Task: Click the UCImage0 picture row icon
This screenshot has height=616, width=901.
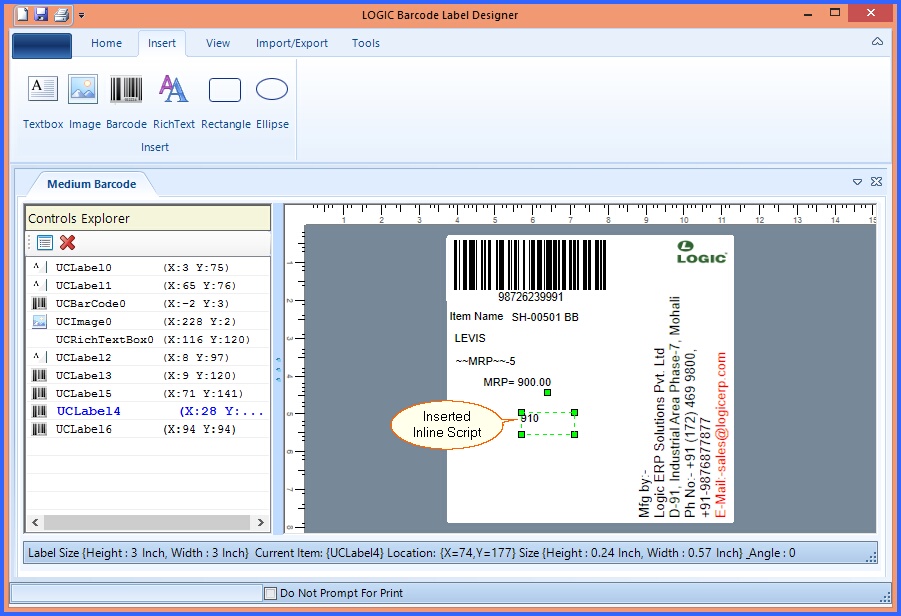Action: [x=39, y=321]
